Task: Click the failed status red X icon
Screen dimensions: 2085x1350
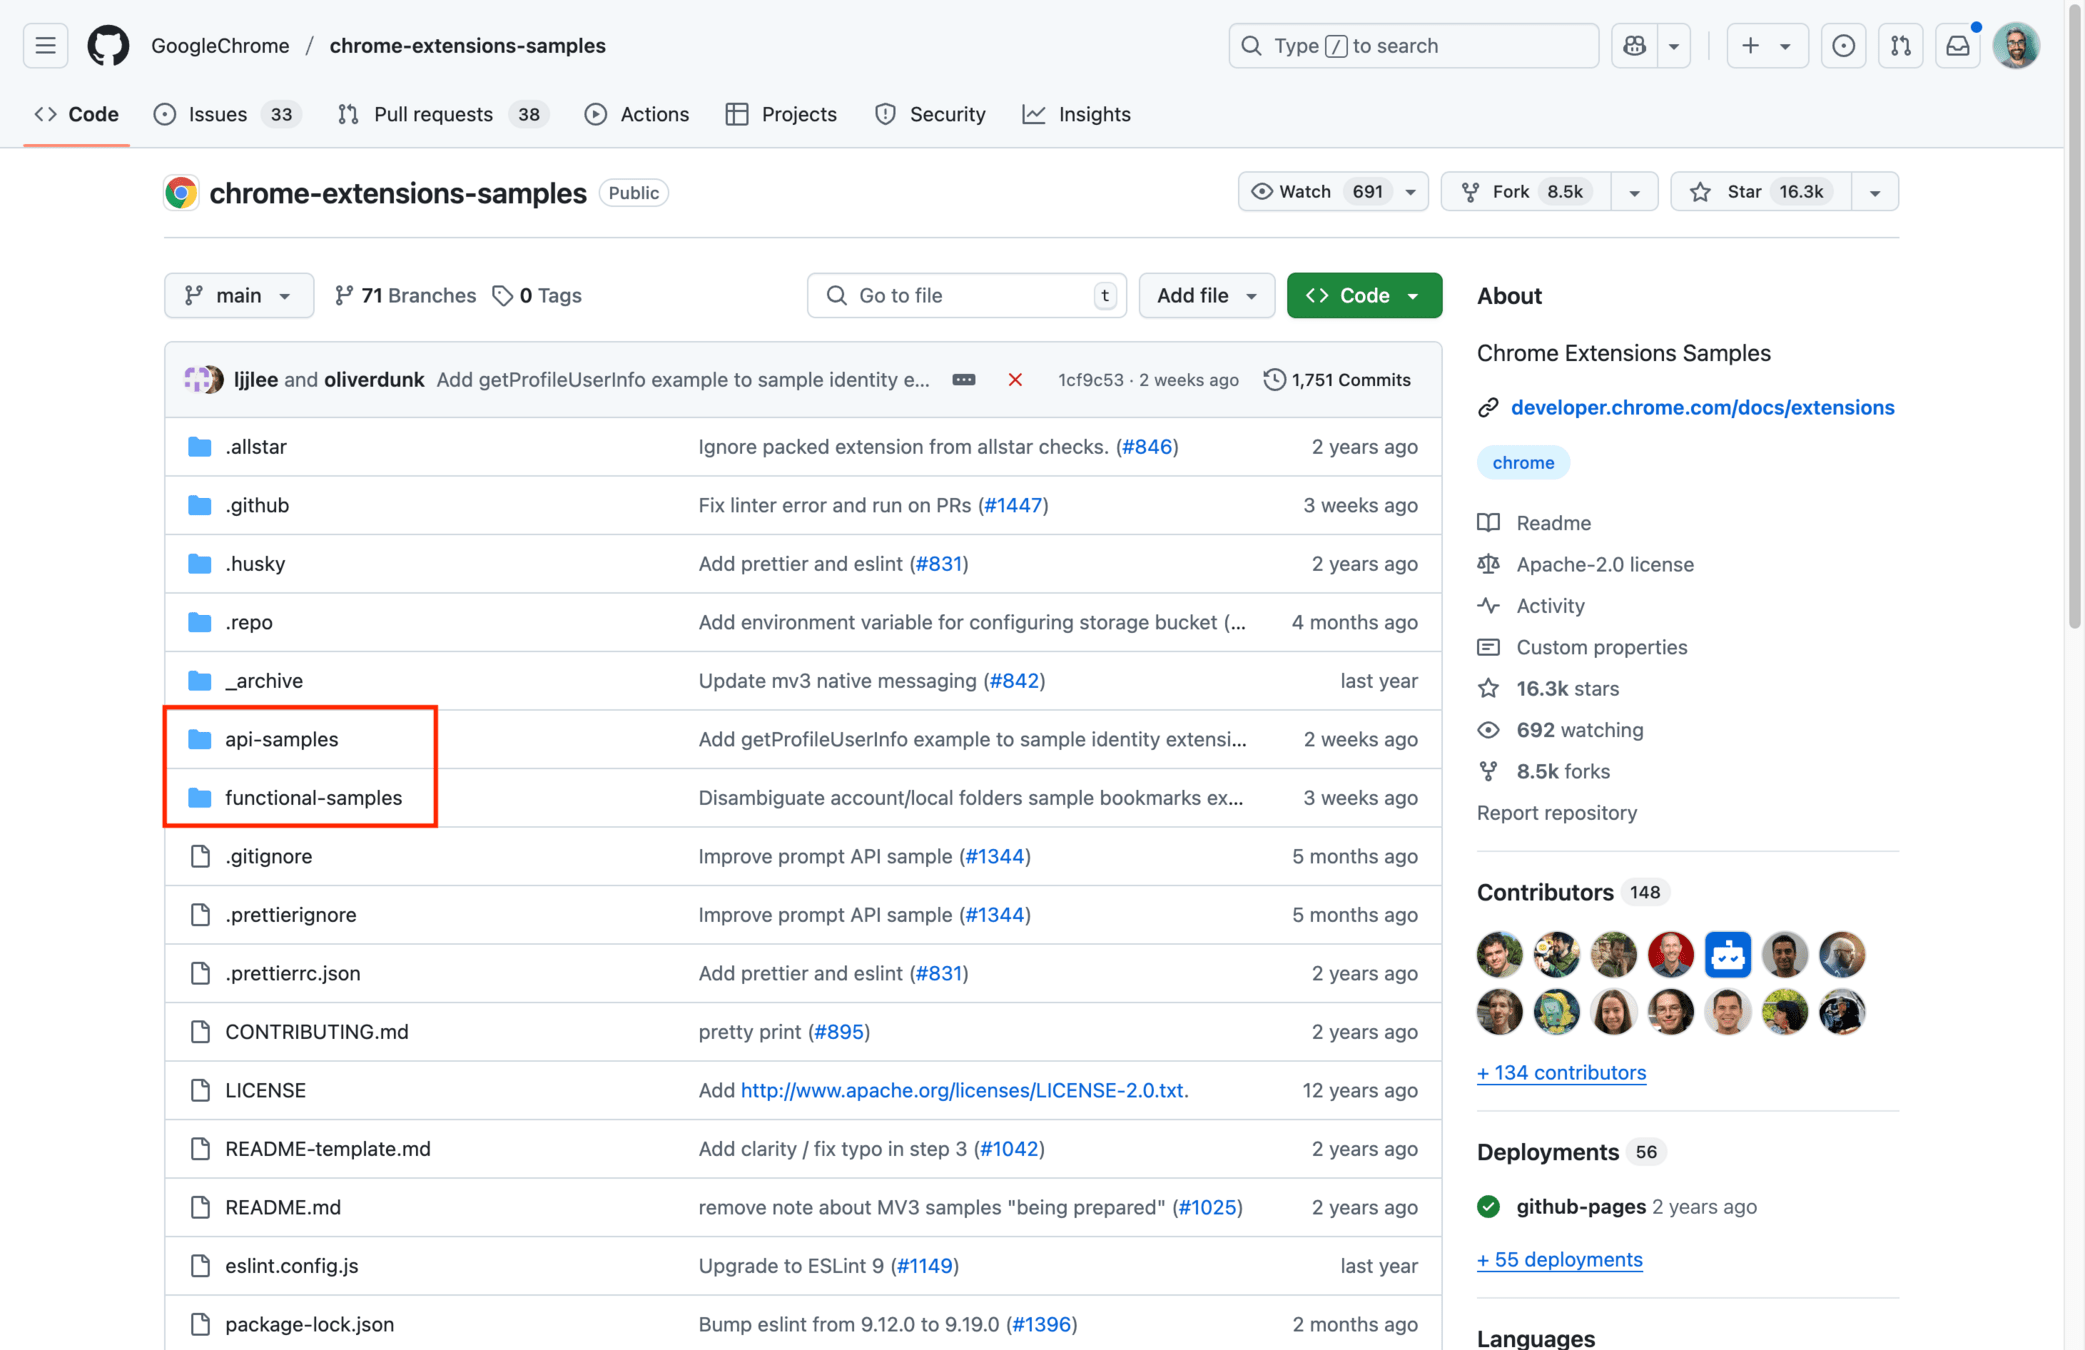Action: click(x=1014, y=379)
